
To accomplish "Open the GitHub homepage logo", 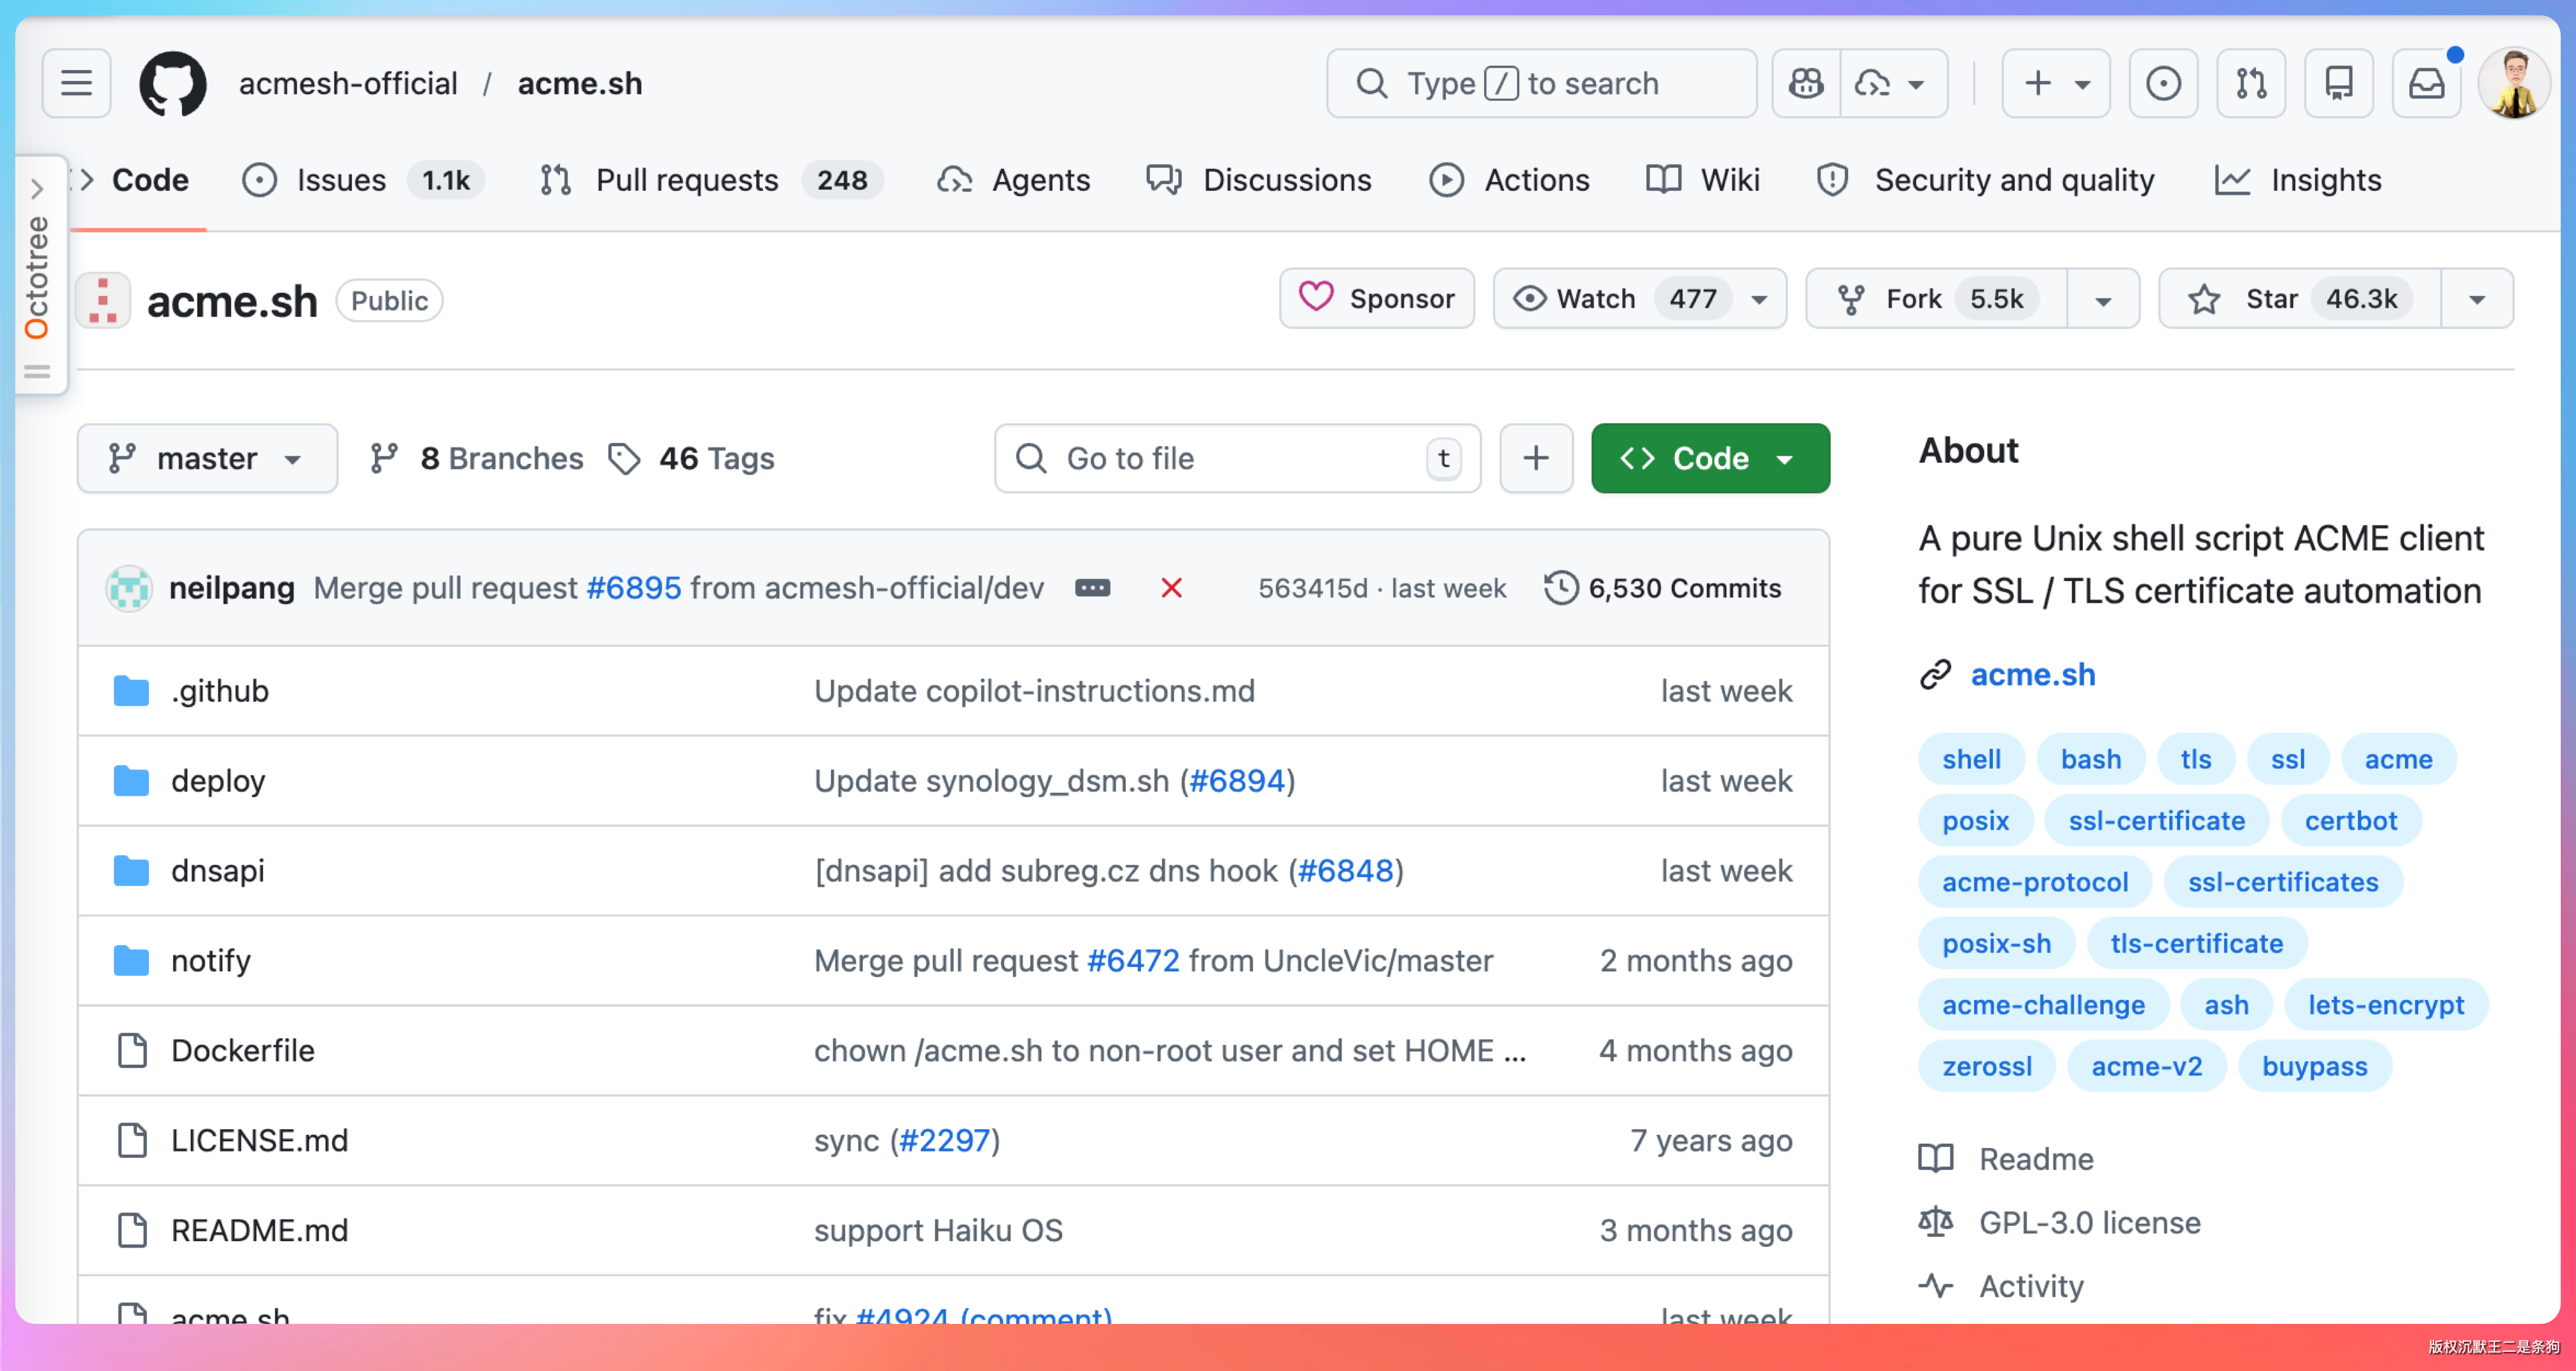I will click(172, 84).
